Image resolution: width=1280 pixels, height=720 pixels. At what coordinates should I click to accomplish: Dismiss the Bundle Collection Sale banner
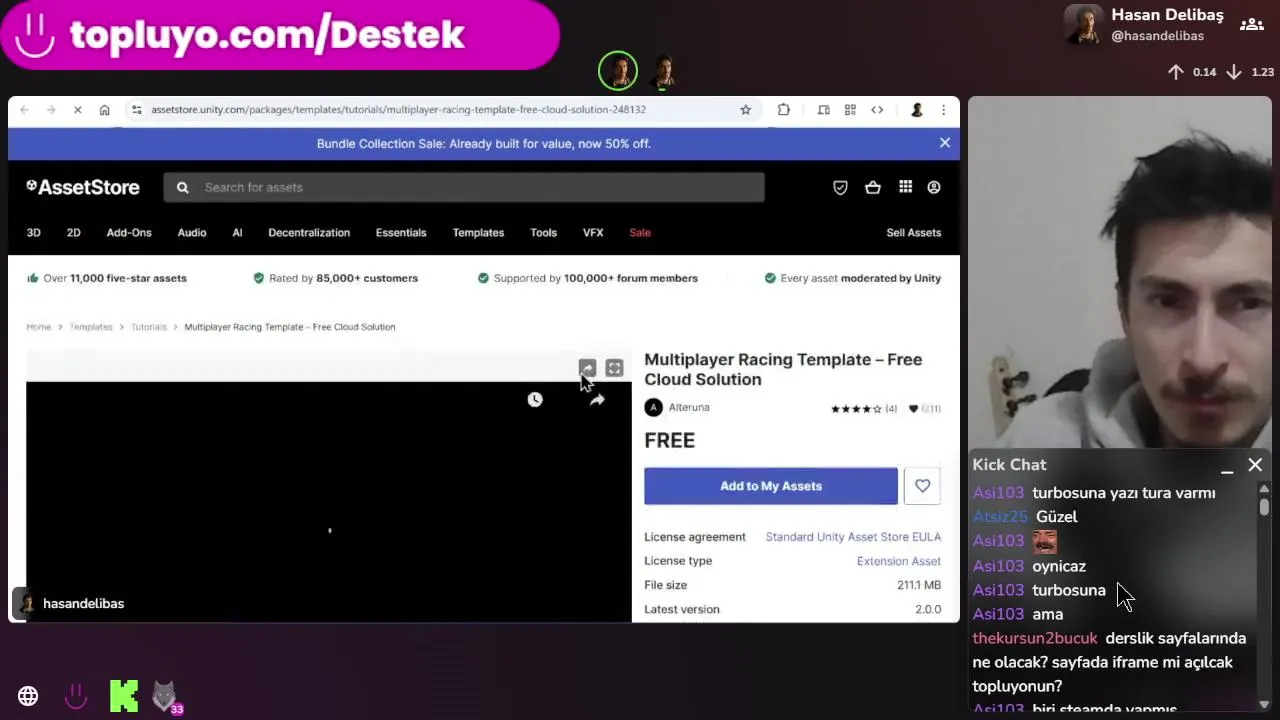point(944,143)
